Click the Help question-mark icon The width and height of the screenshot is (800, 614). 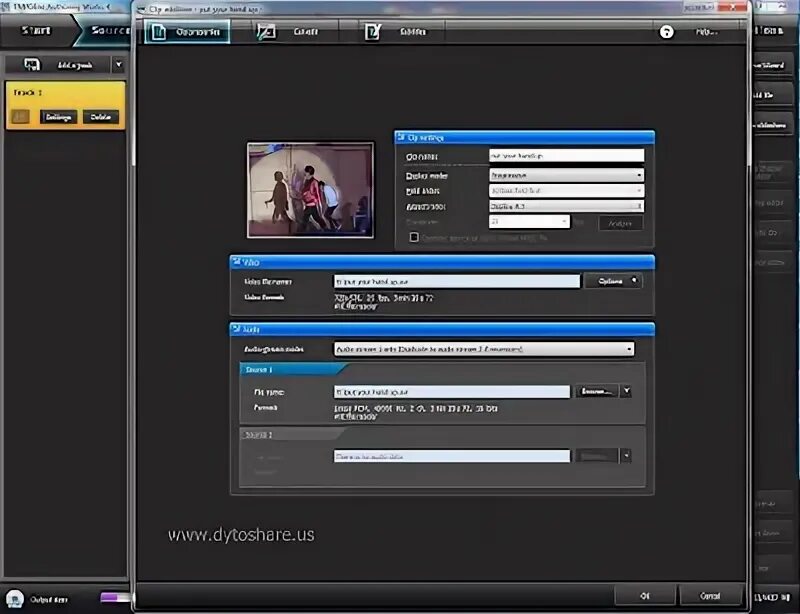pos(666,32)
